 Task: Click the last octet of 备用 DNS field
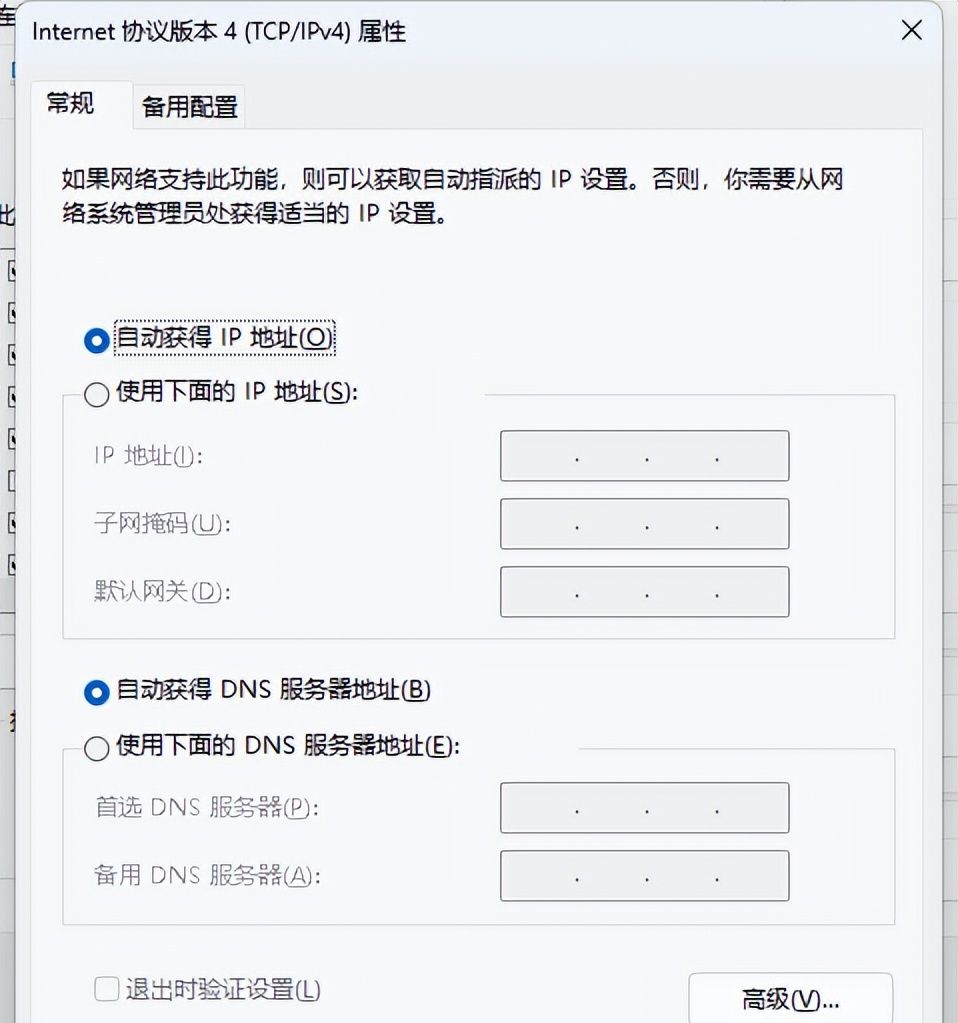coord(752,876)
